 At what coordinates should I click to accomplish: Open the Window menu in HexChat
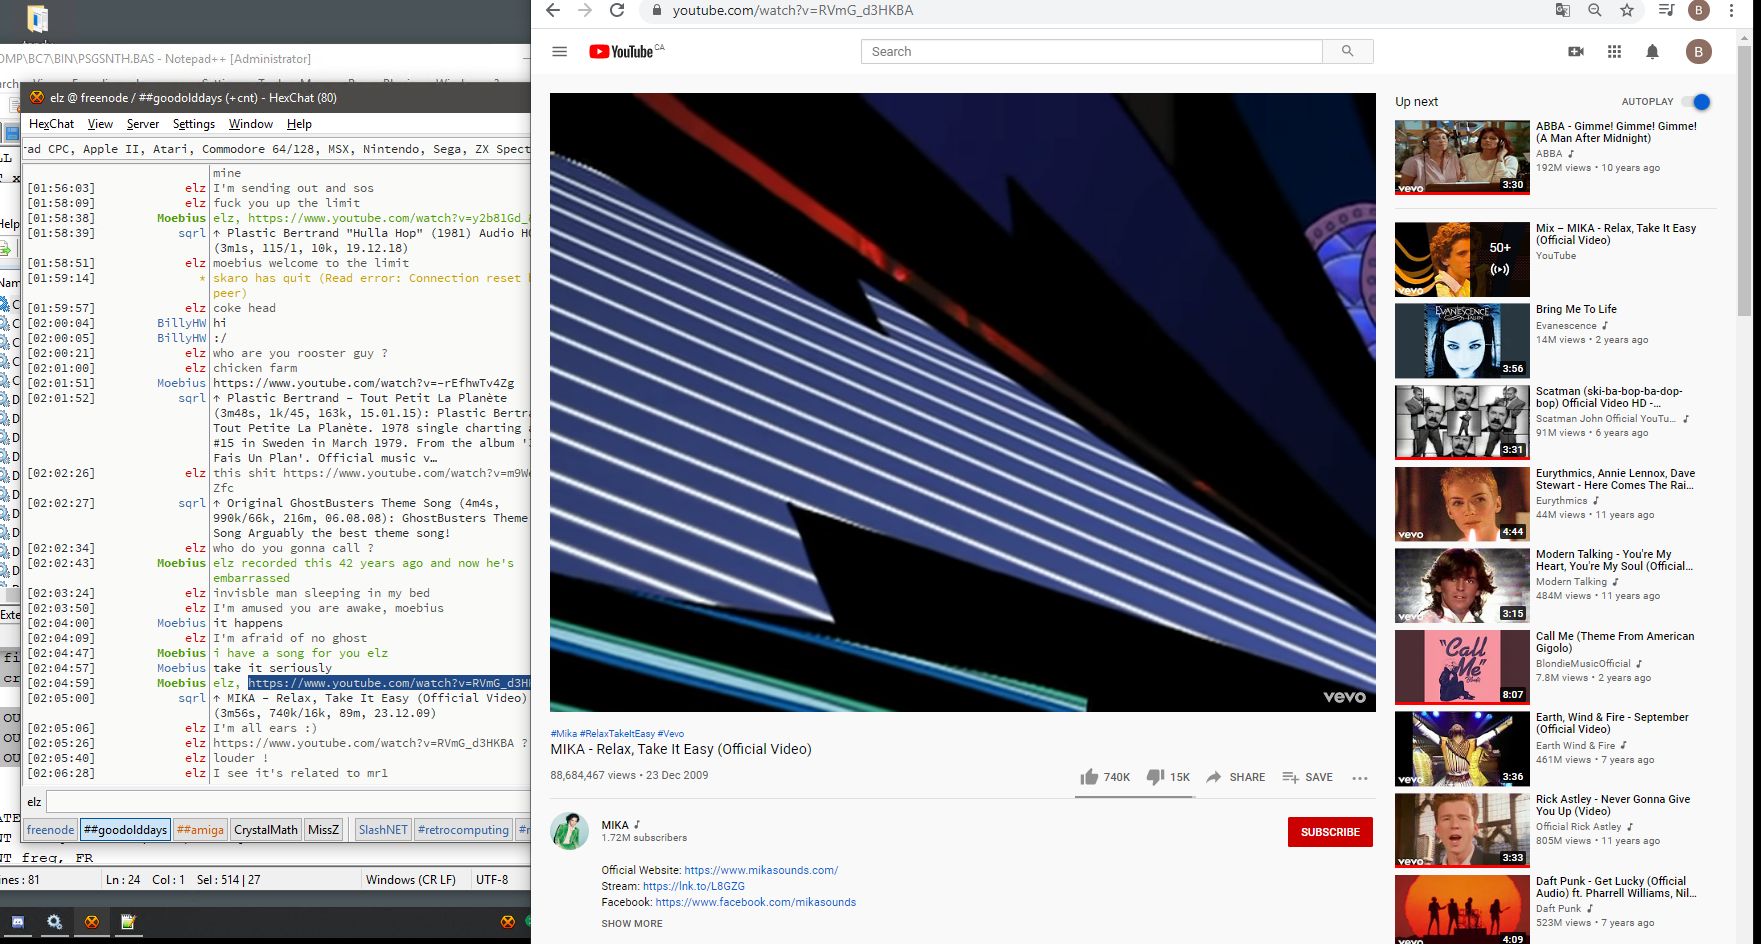click(250, 124)
